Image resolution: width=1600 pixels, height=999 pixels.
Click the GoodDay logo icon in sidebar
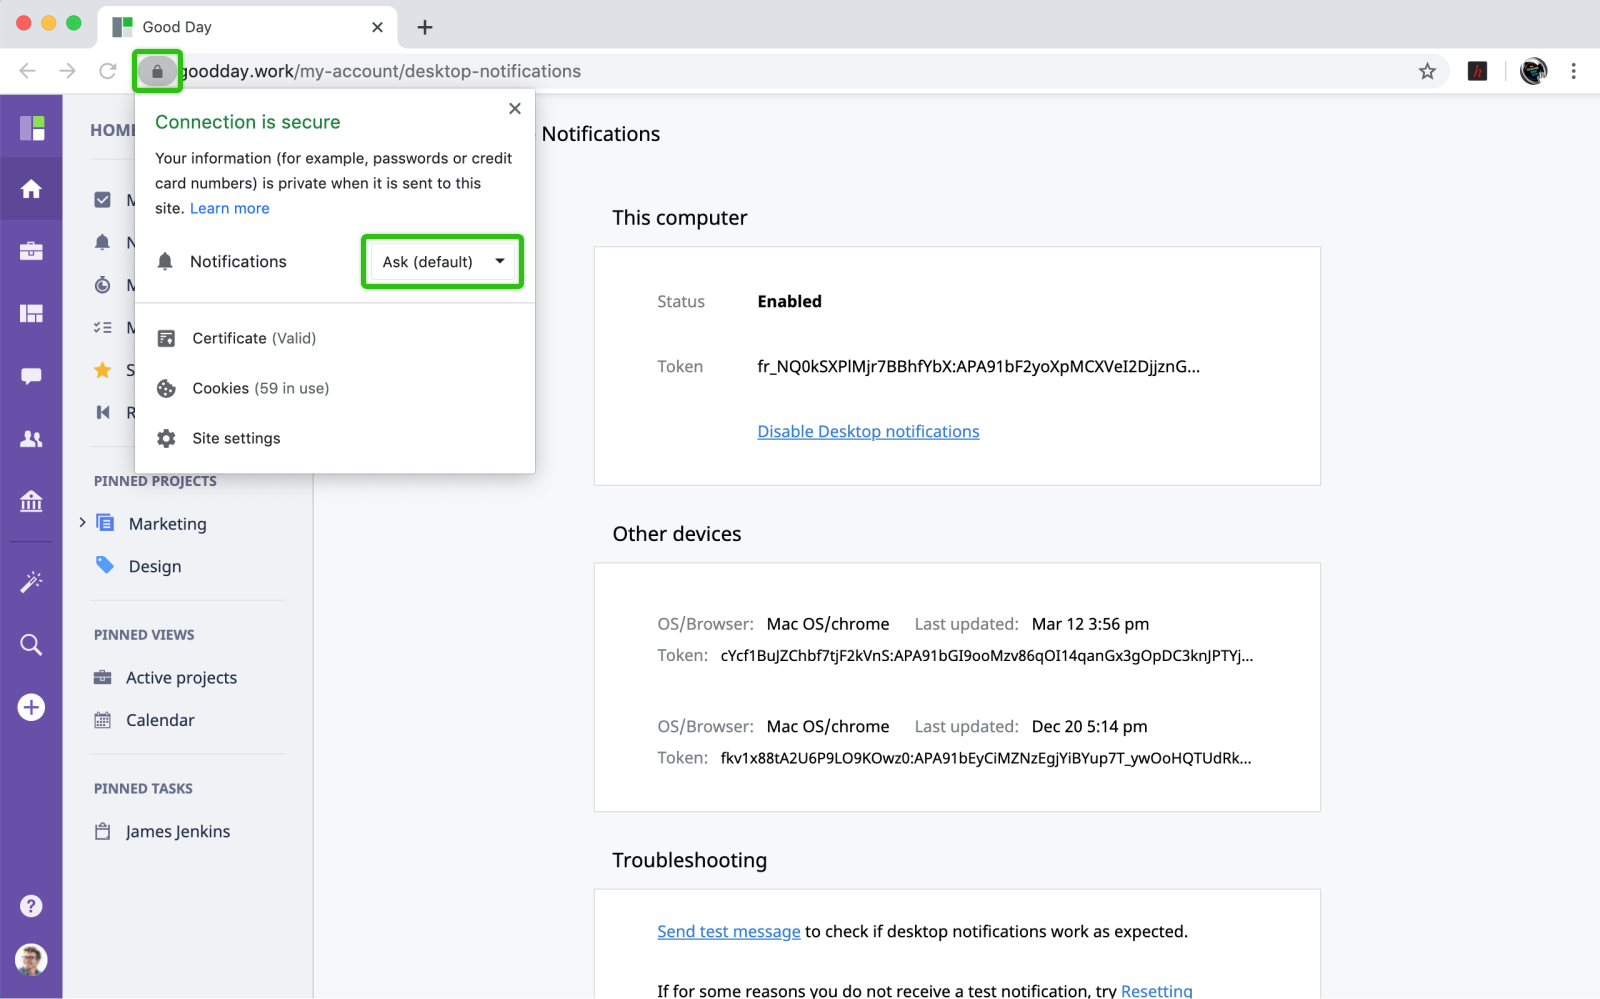click(x=32, y=128)
